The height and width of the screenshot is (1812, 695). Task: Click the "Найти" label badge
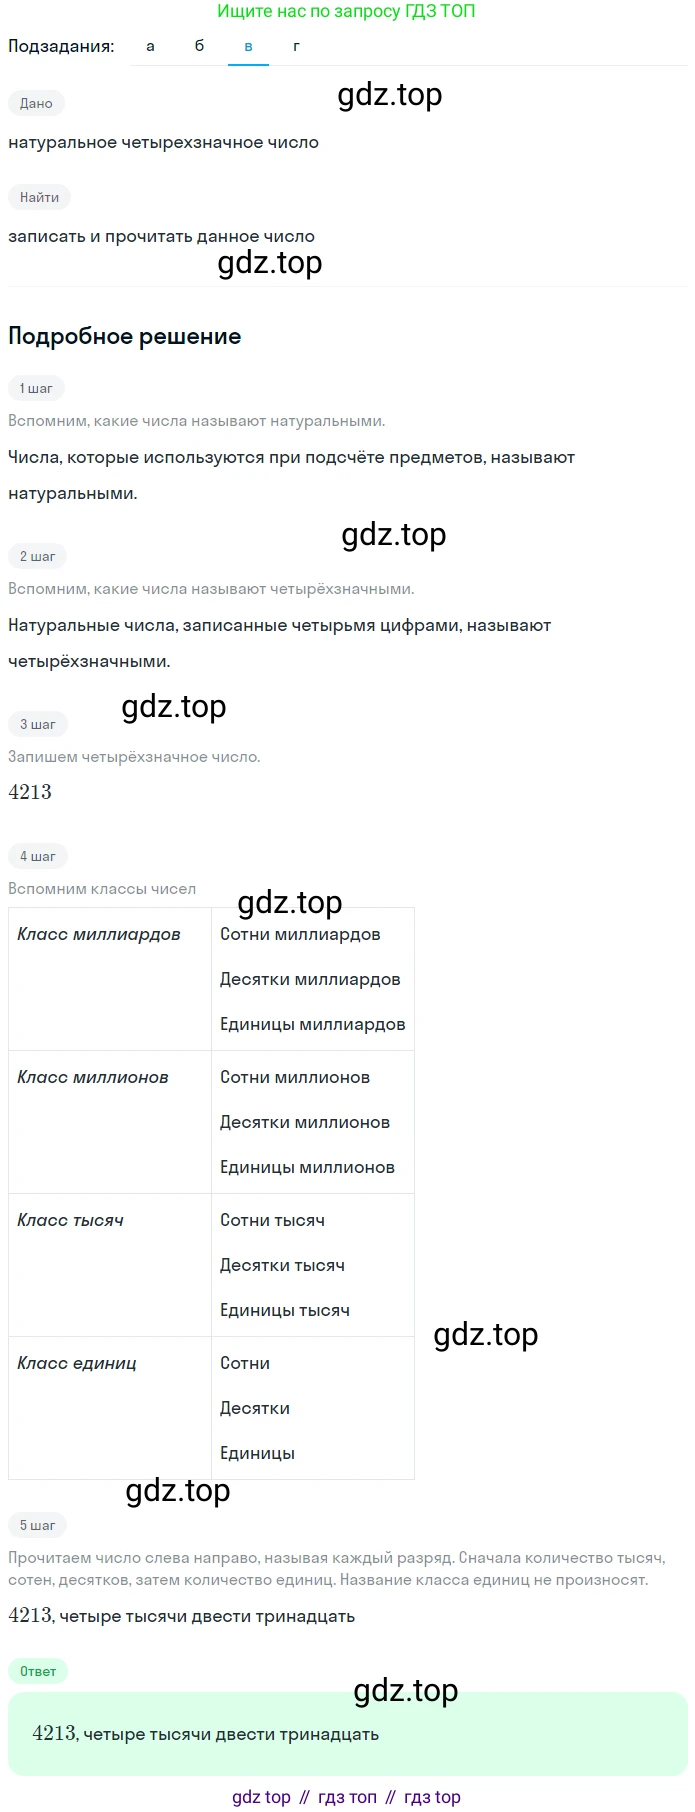(x=39, y=197)
